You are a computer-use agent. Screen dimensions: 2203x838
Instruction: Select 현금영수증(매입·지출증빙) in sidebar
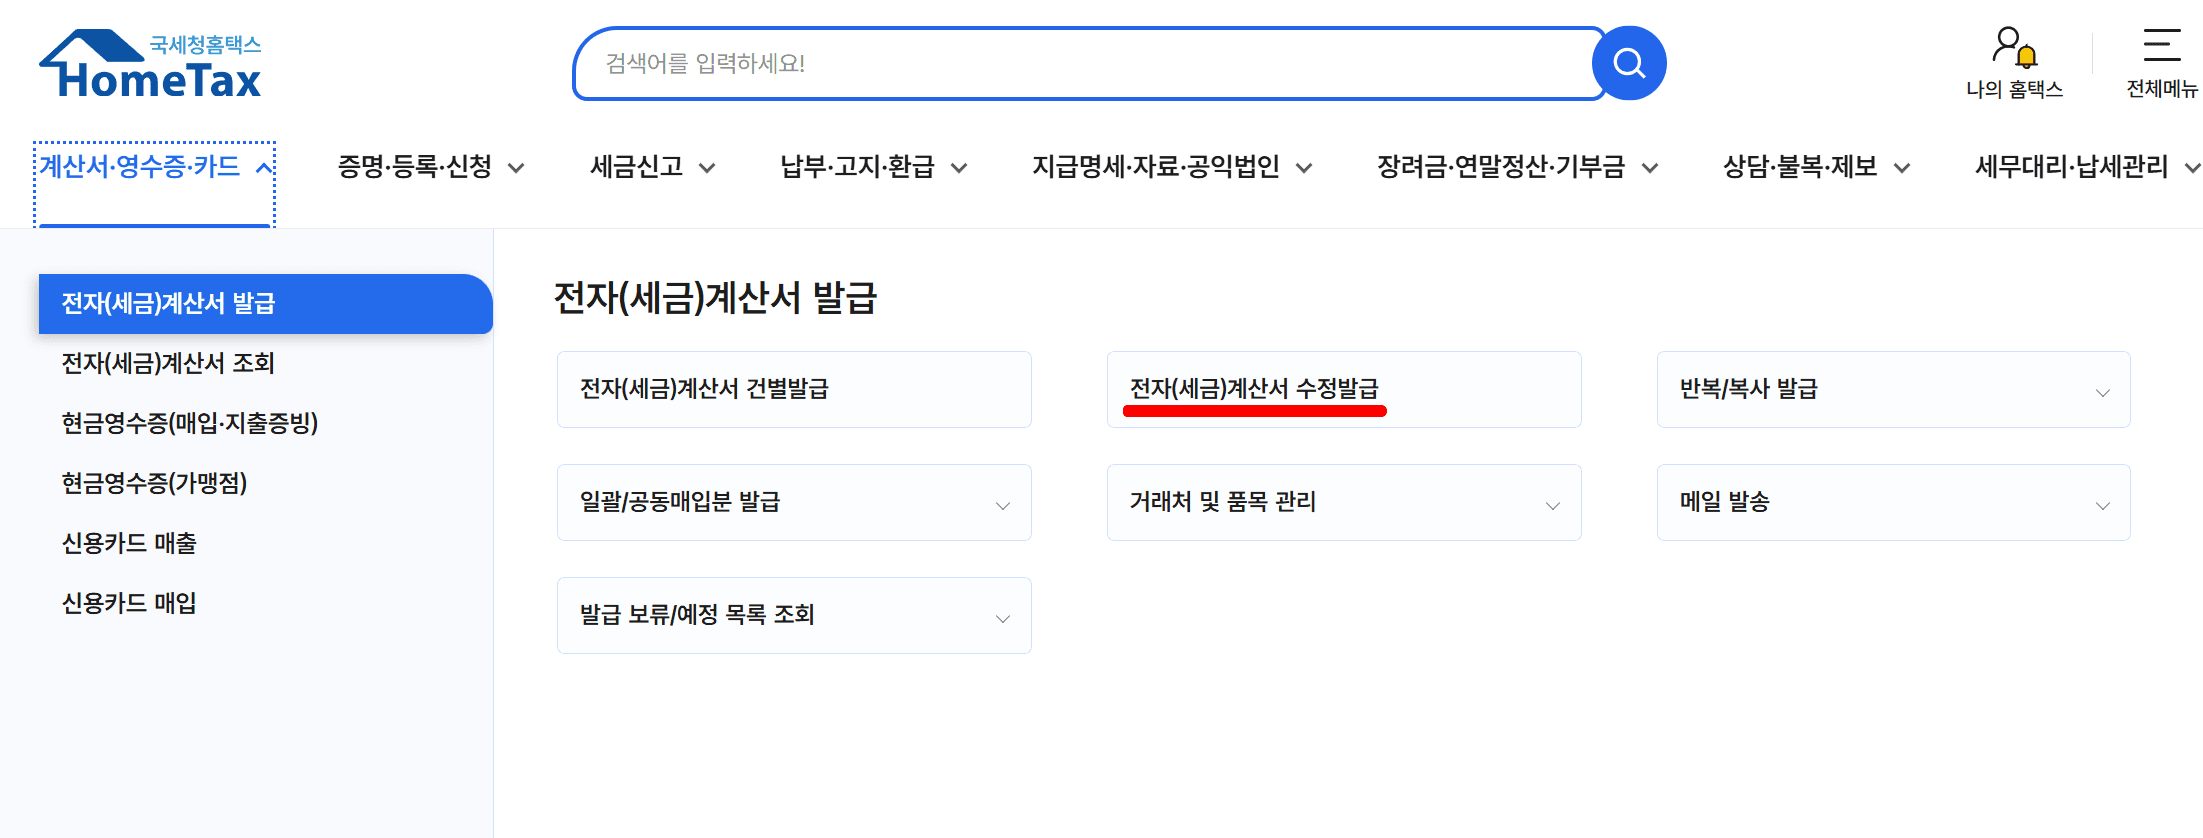tap(190, 423)
